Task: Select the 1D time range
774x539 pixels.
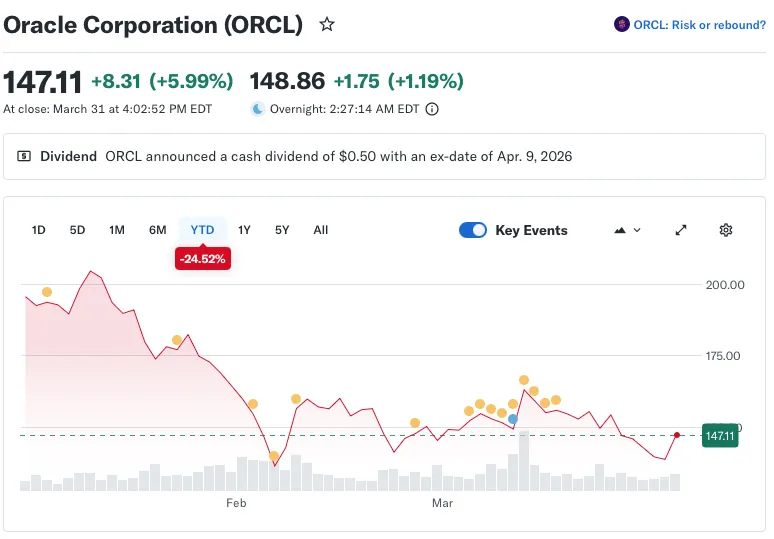Action: coord(38,230)
